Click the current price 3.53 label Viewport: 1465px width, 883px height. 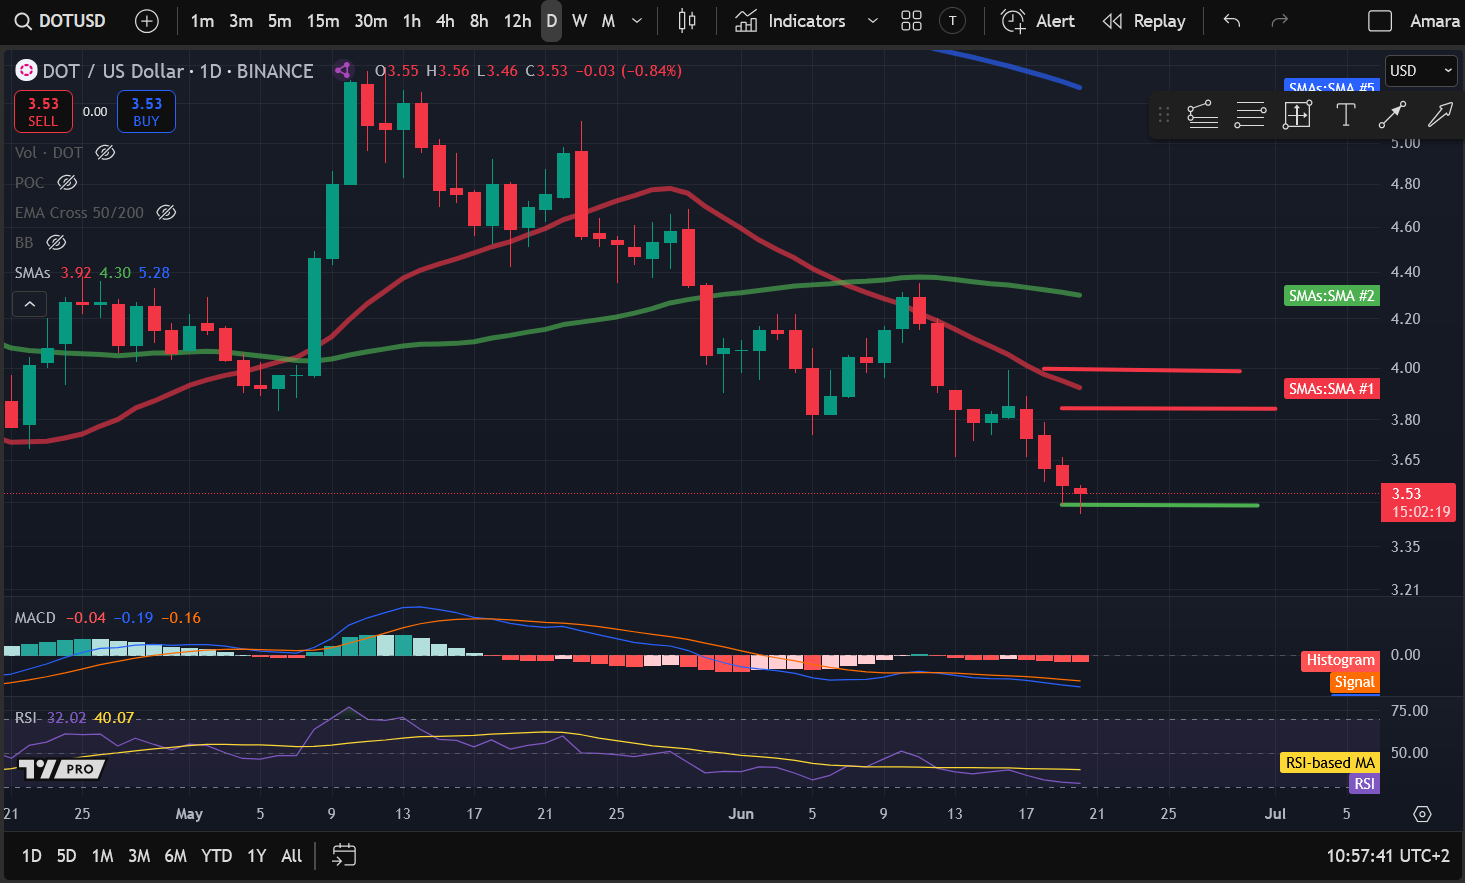coord(1419,502)
